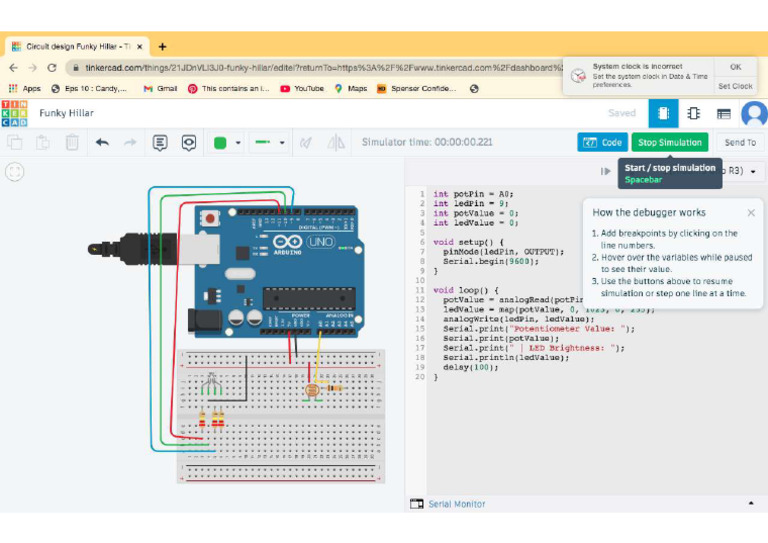The height and width of the screenshot is (543, 768).
Task: Click OK on system clock notification
Action: (735, 67)
